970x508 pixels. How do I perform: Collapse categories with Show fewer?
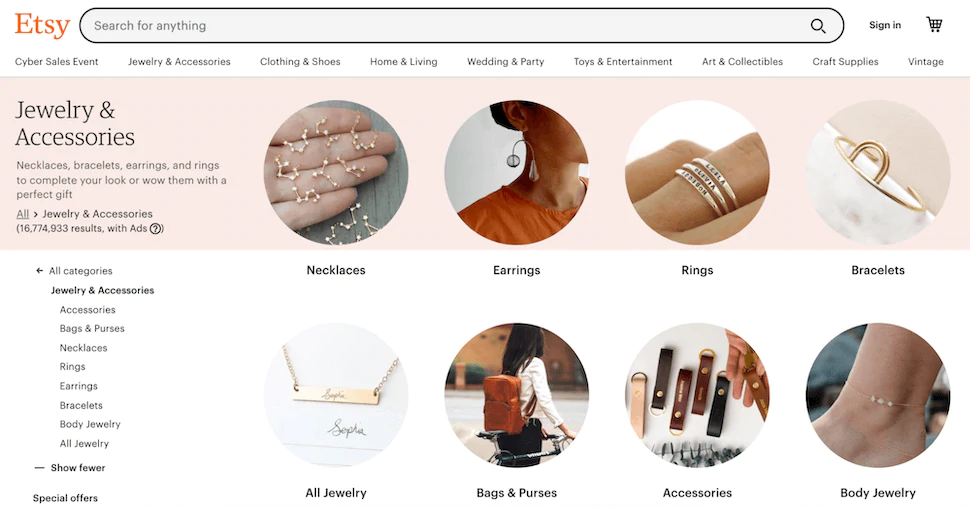tap(70, 468)
